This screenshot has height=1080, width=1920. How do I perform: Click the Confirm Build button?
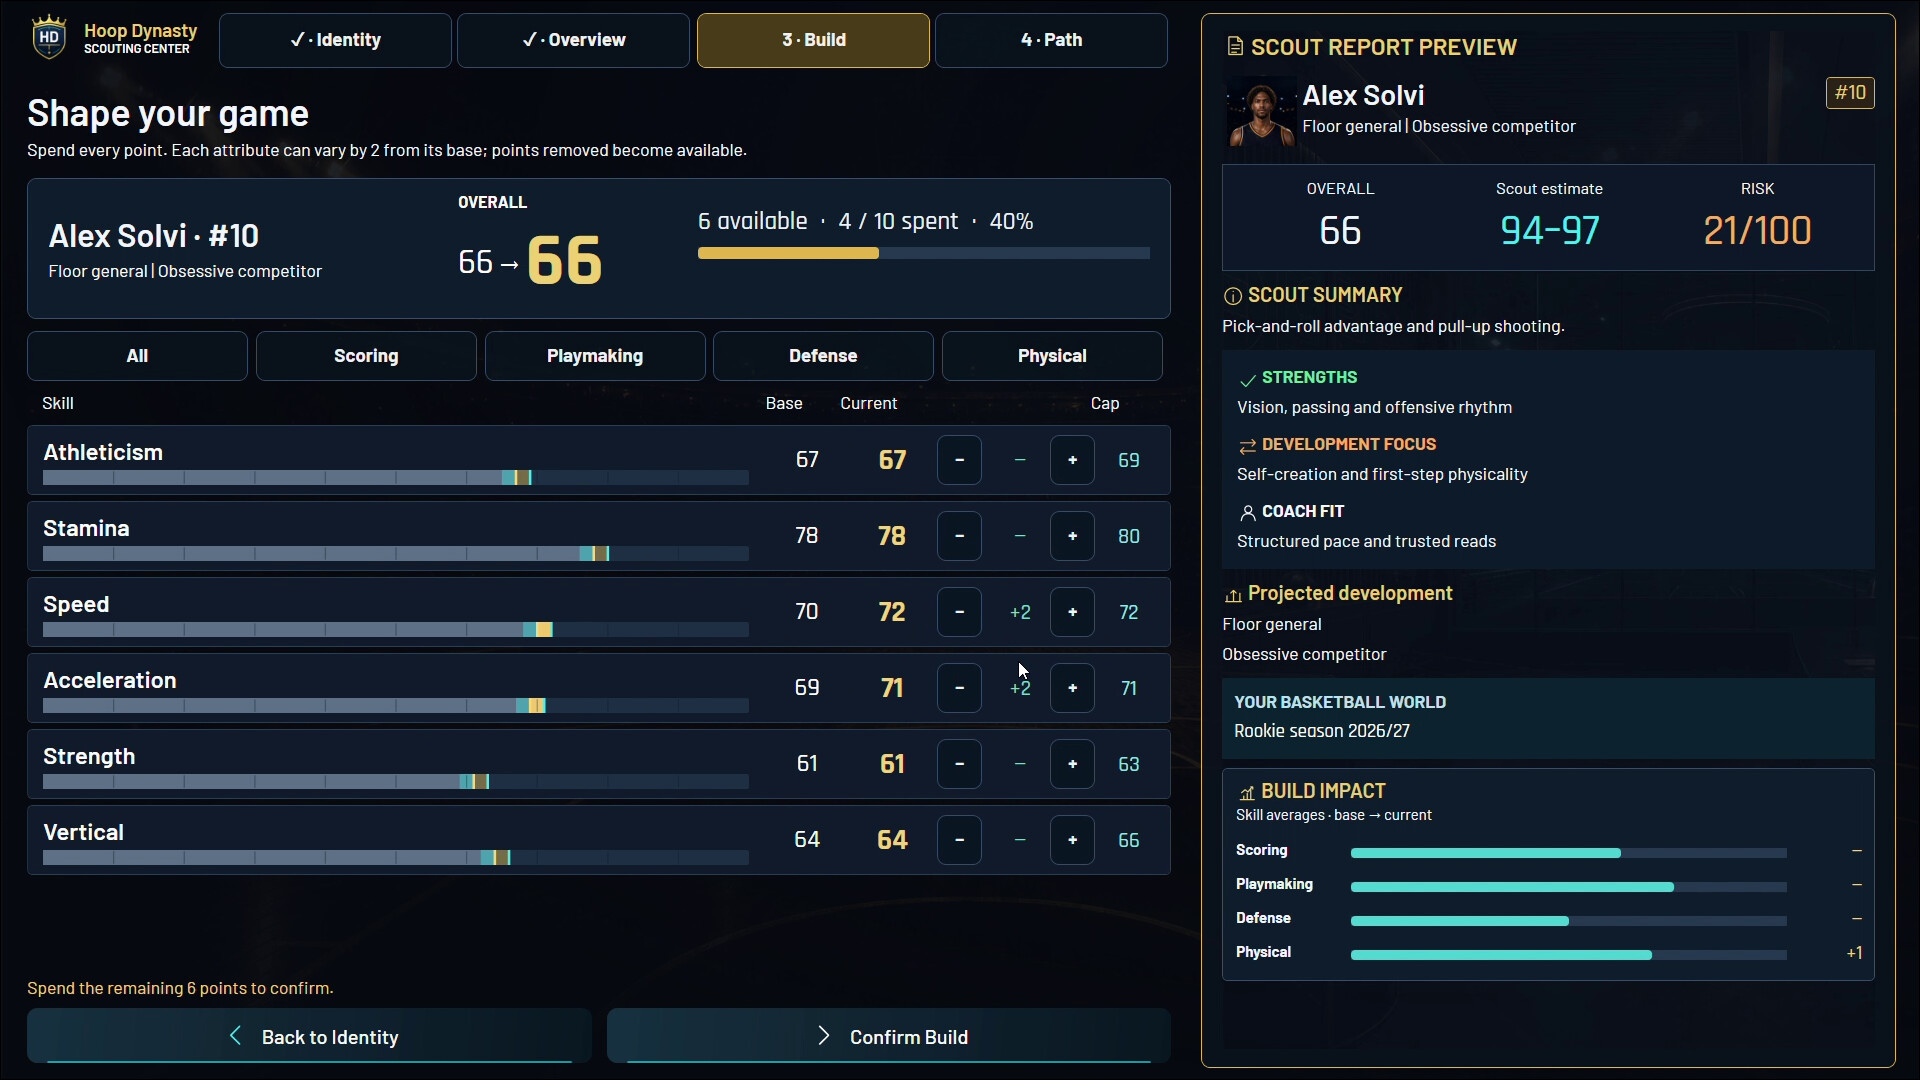point(889,1036)
